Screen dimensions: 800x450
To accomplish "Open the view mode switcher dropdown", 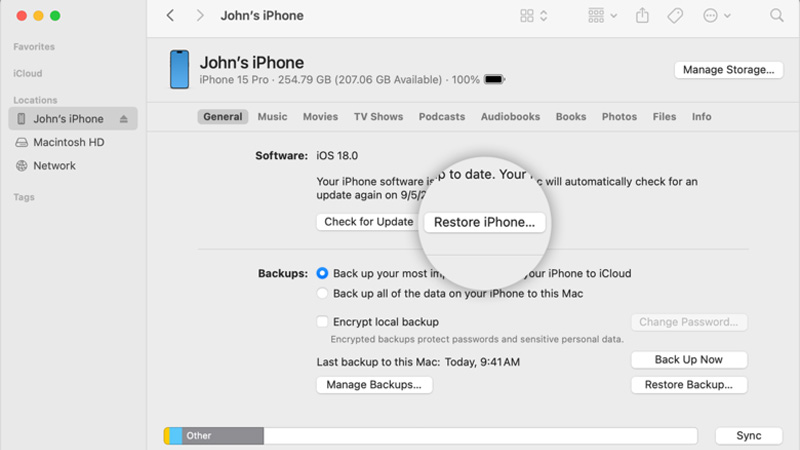I will pos(534,16).
